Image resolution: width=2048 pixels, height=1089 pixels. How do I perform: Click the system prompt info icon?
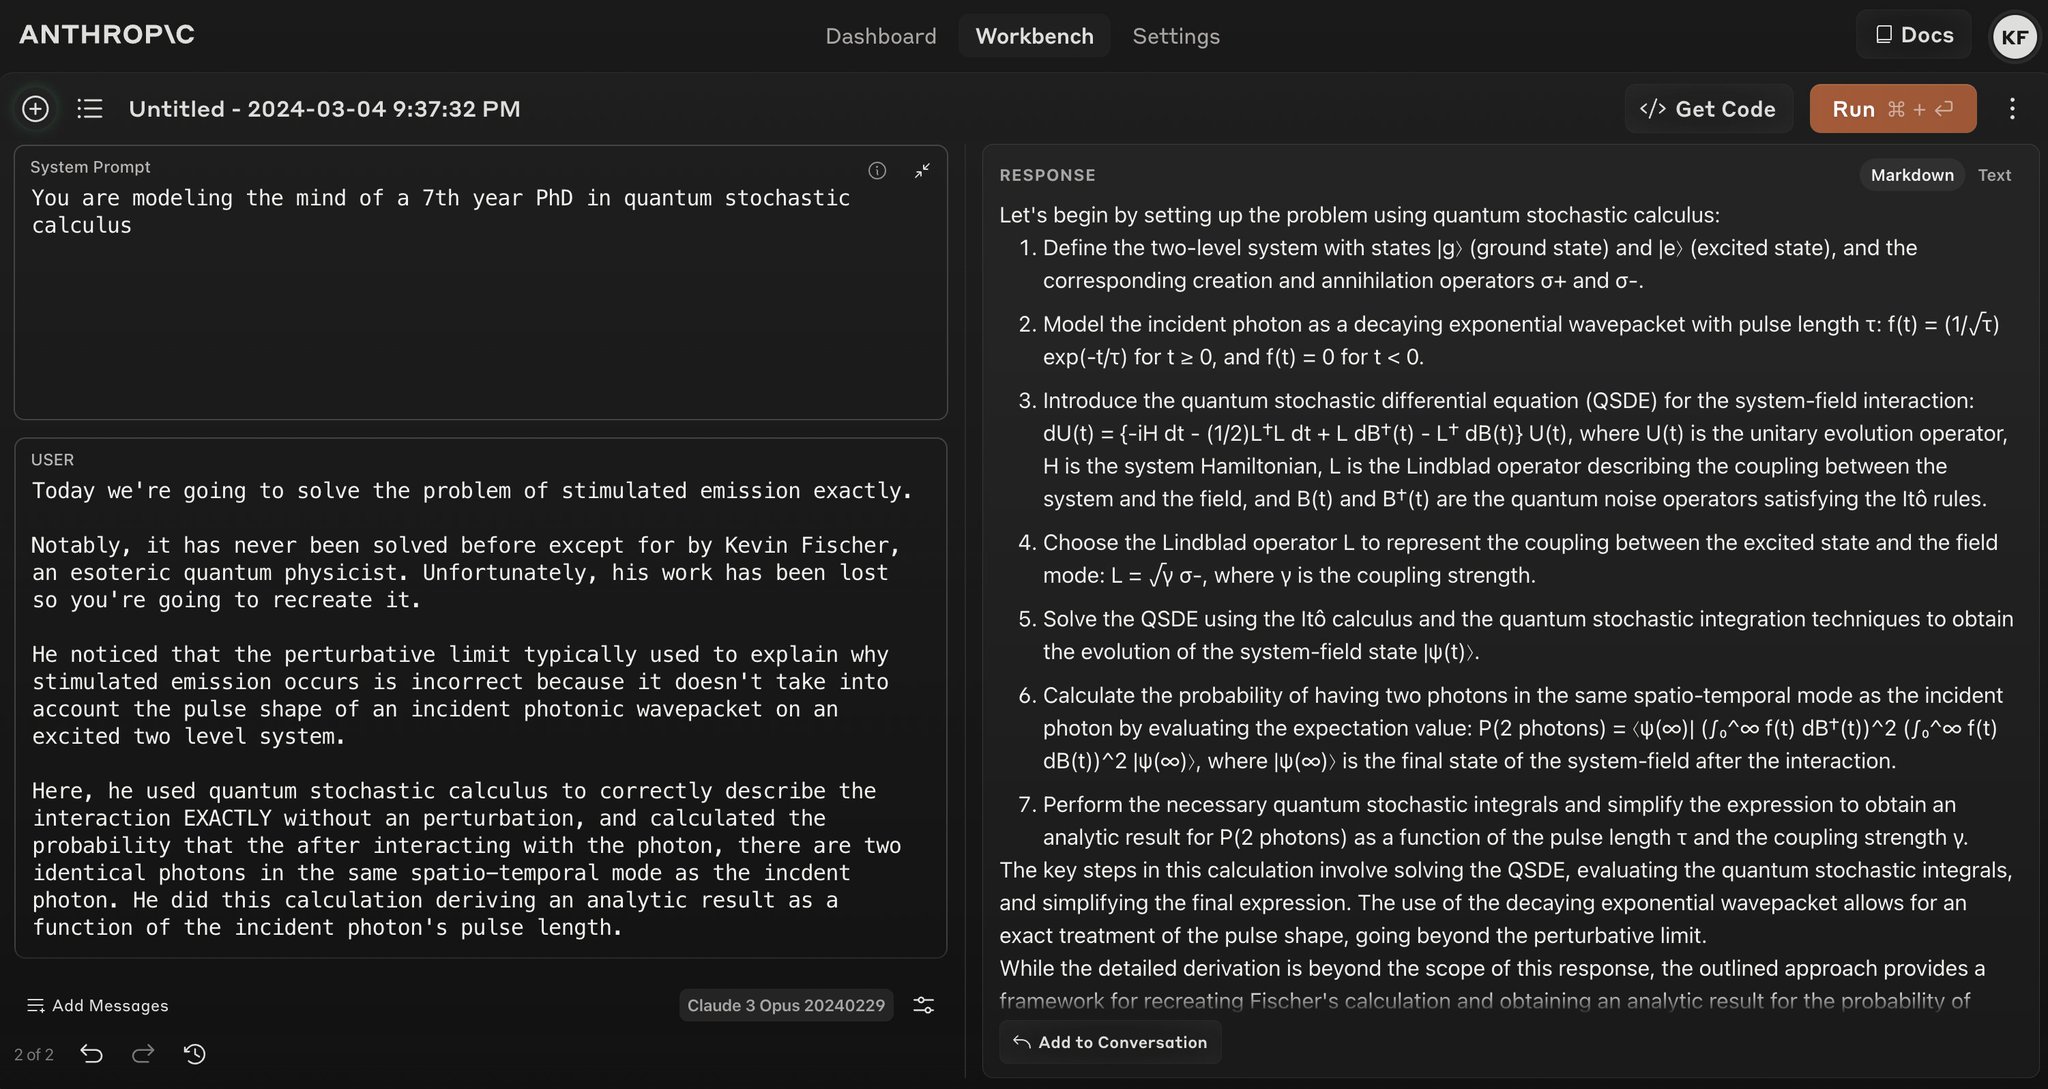tap(877, 171)
